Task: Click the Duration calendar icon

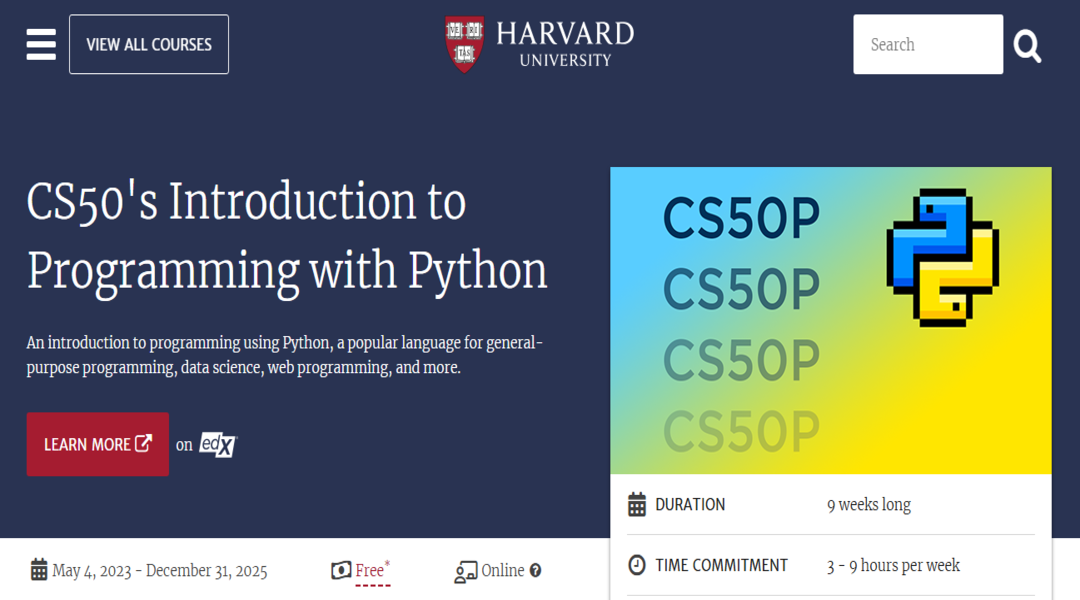Action: 637,504
